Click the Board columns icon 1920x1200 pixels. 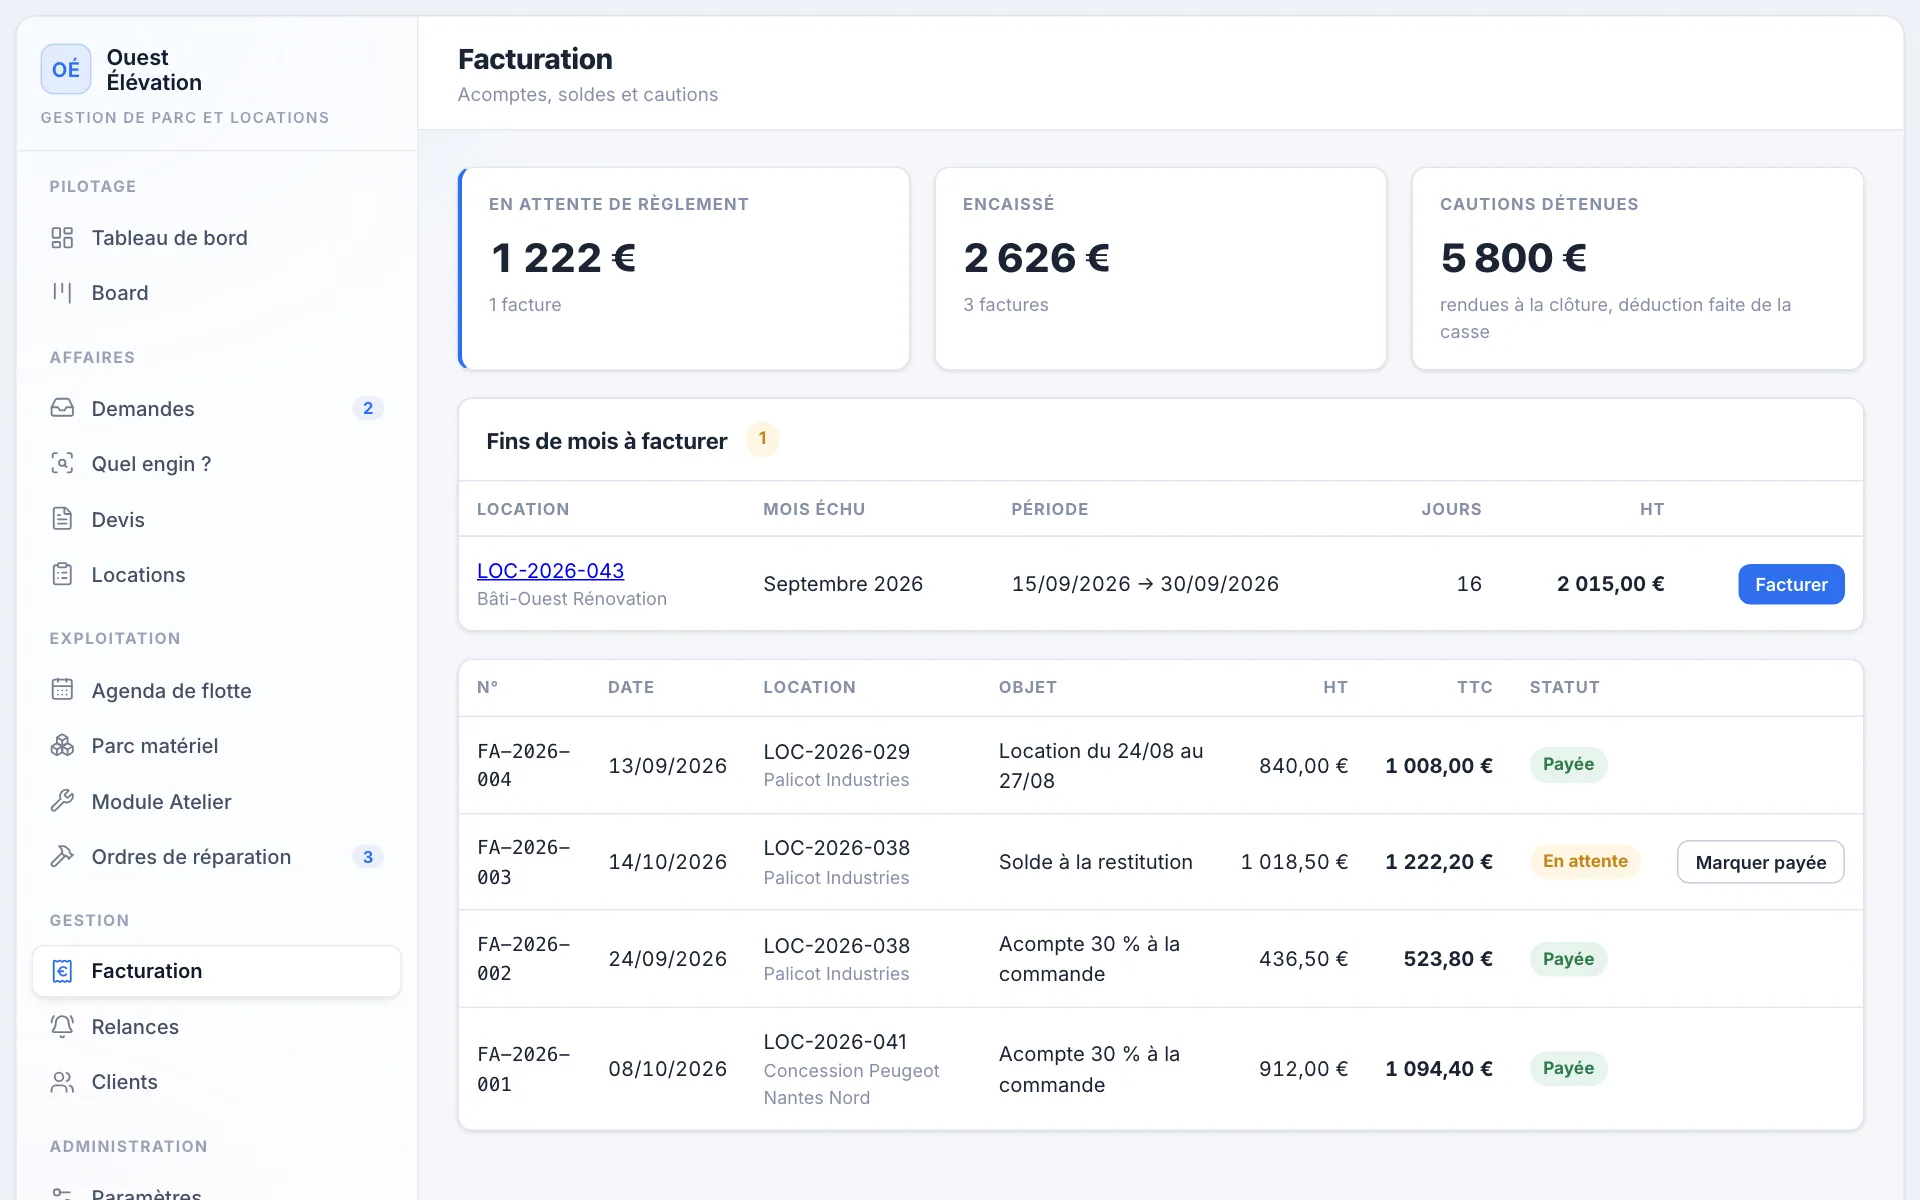[x=62, y=293]
